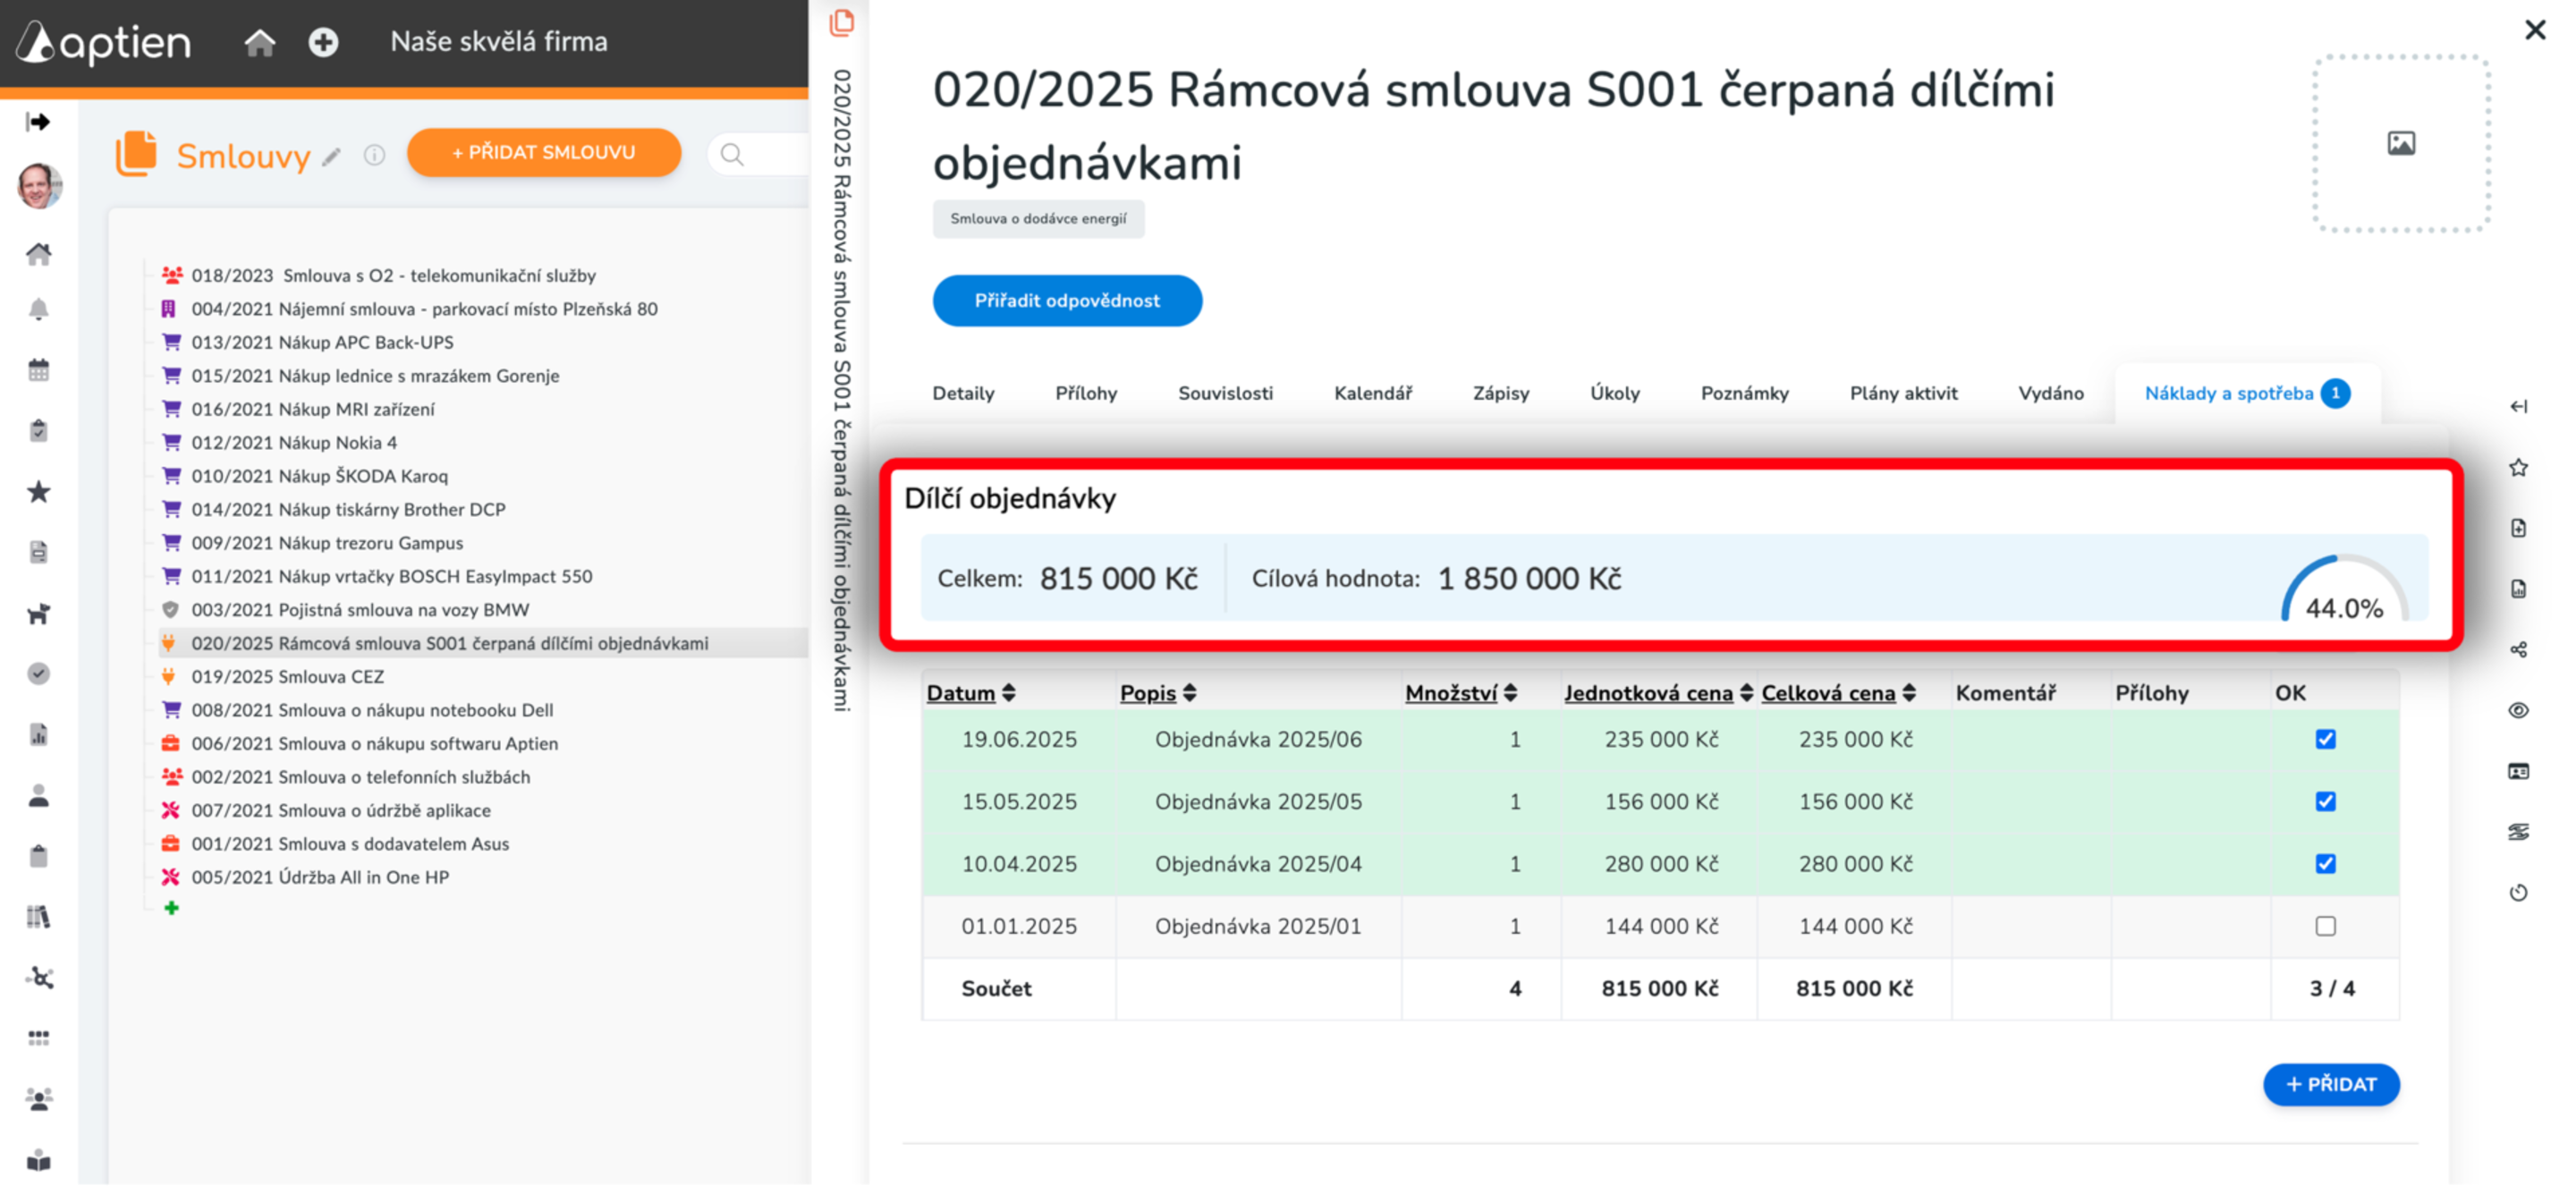The height and width of the screenshot is (1186, 2576).
Task: Open contract 018/2023 Smlouva s O2
Action: (393, 275)
